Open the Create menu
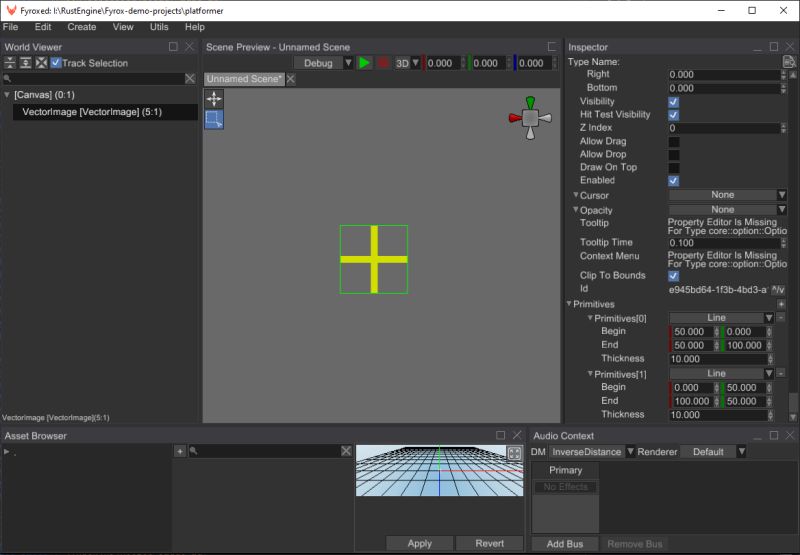 82,27
